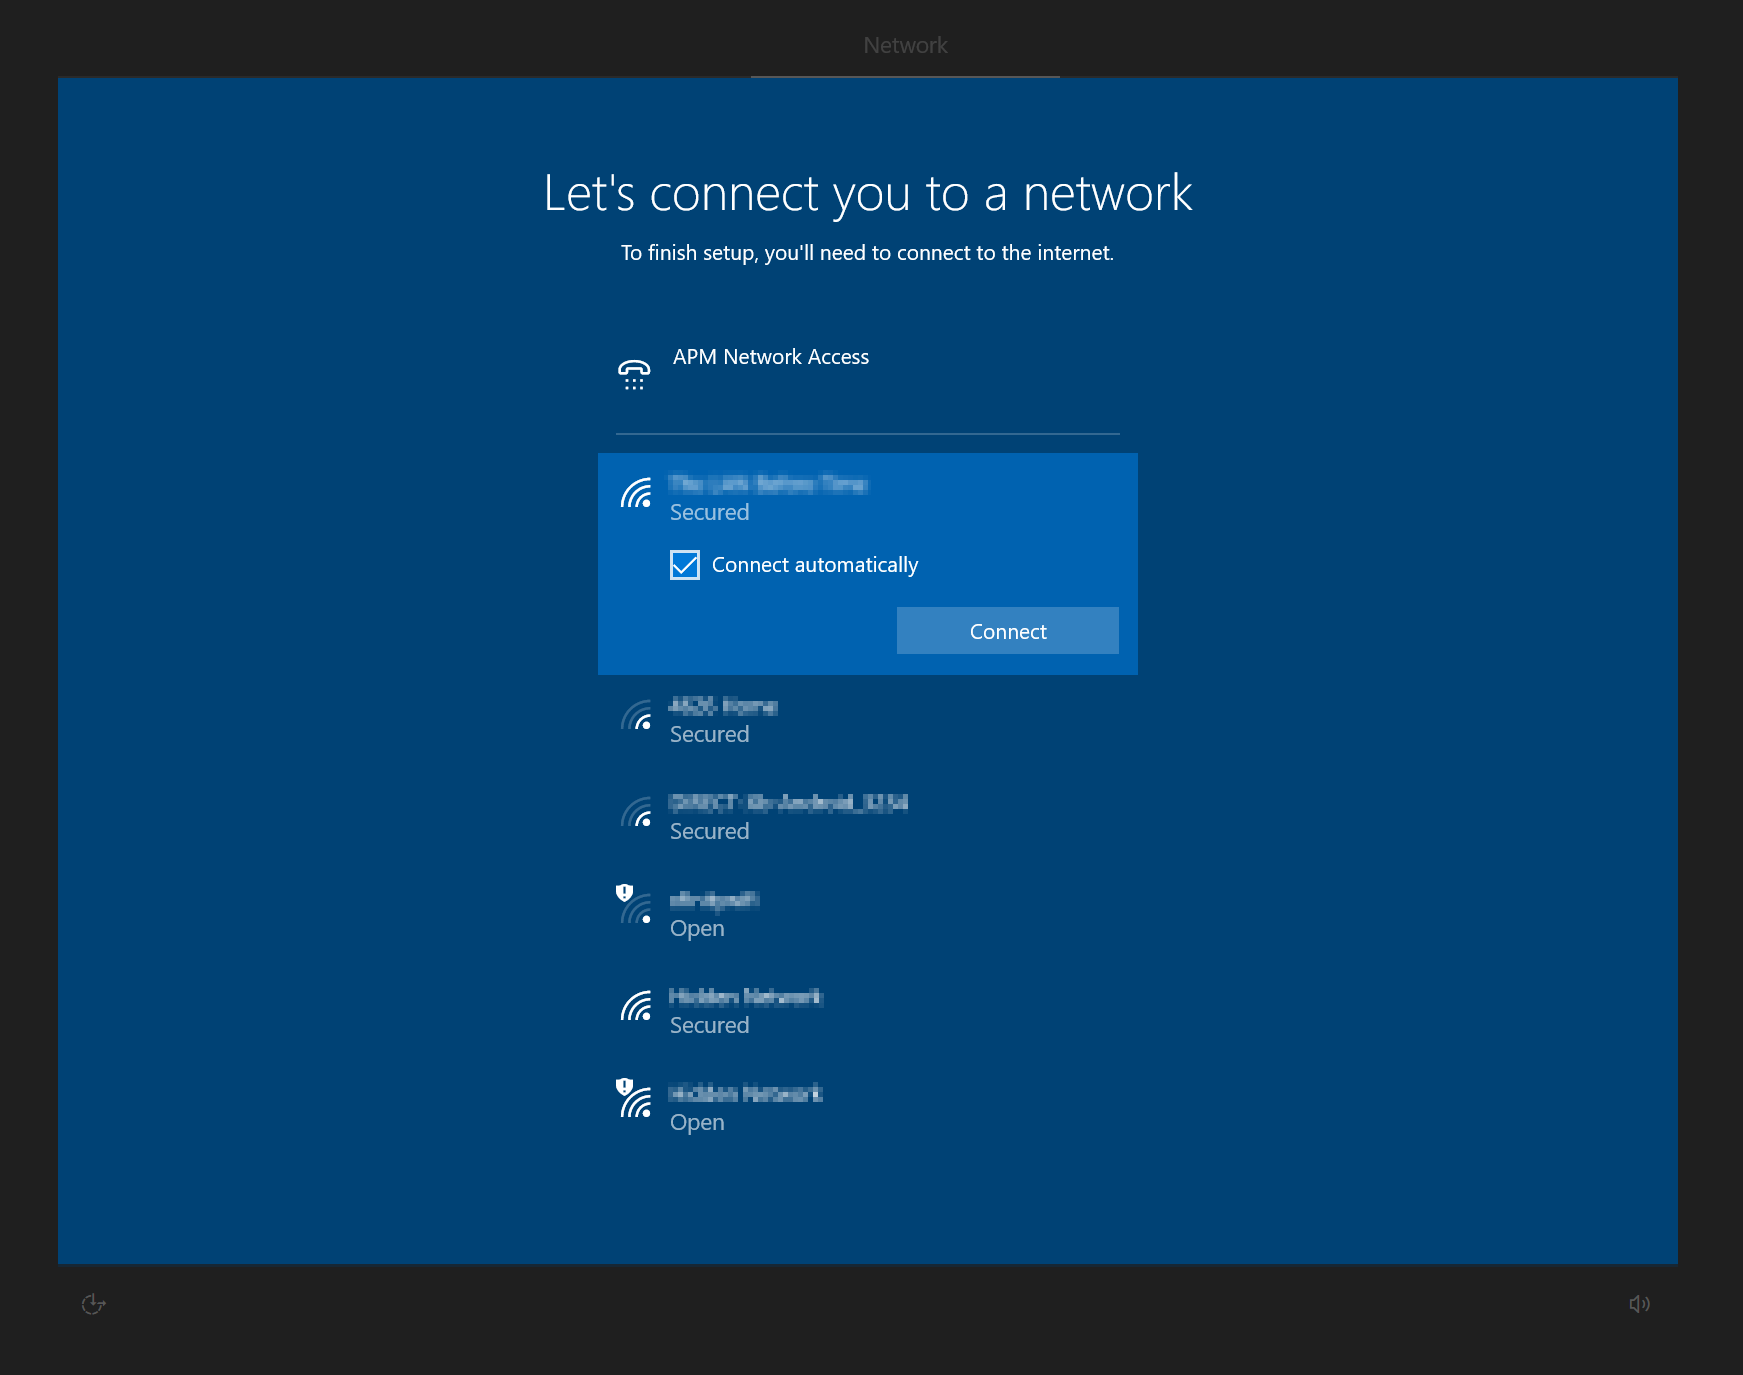This screenshot has height=1375, width=1743.
Task: Click the open Hidden Network shield Wi-Fi icon
Action: point(634,1098)
